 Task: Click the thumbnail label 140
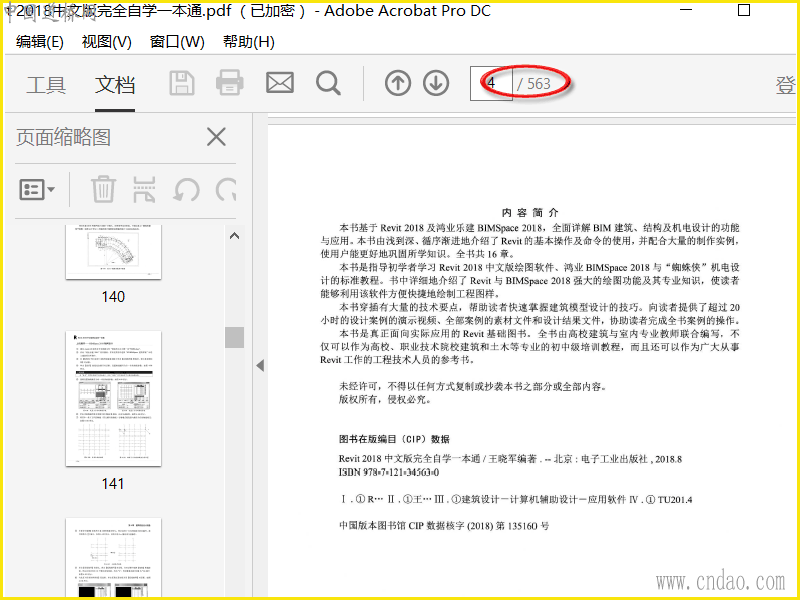pyautogui.click(x=113, y=296)
